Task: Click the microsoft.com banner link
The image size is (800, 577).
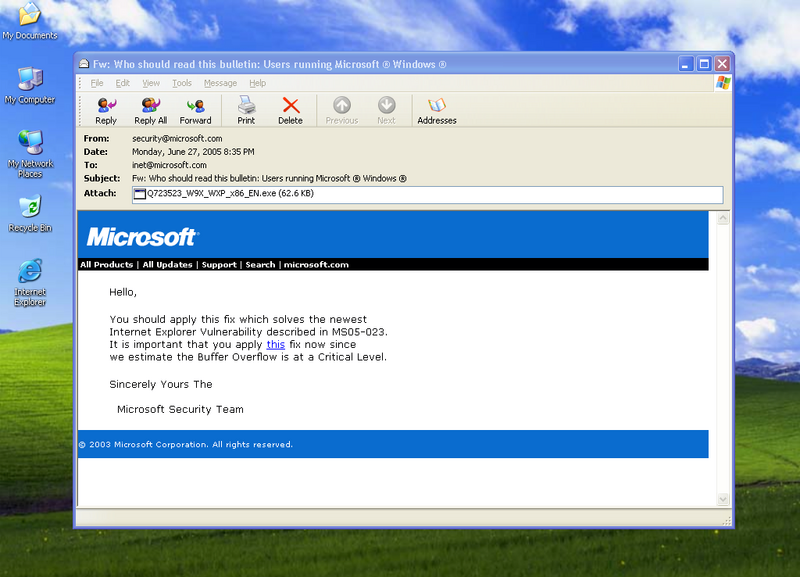Action: (316, 265)
